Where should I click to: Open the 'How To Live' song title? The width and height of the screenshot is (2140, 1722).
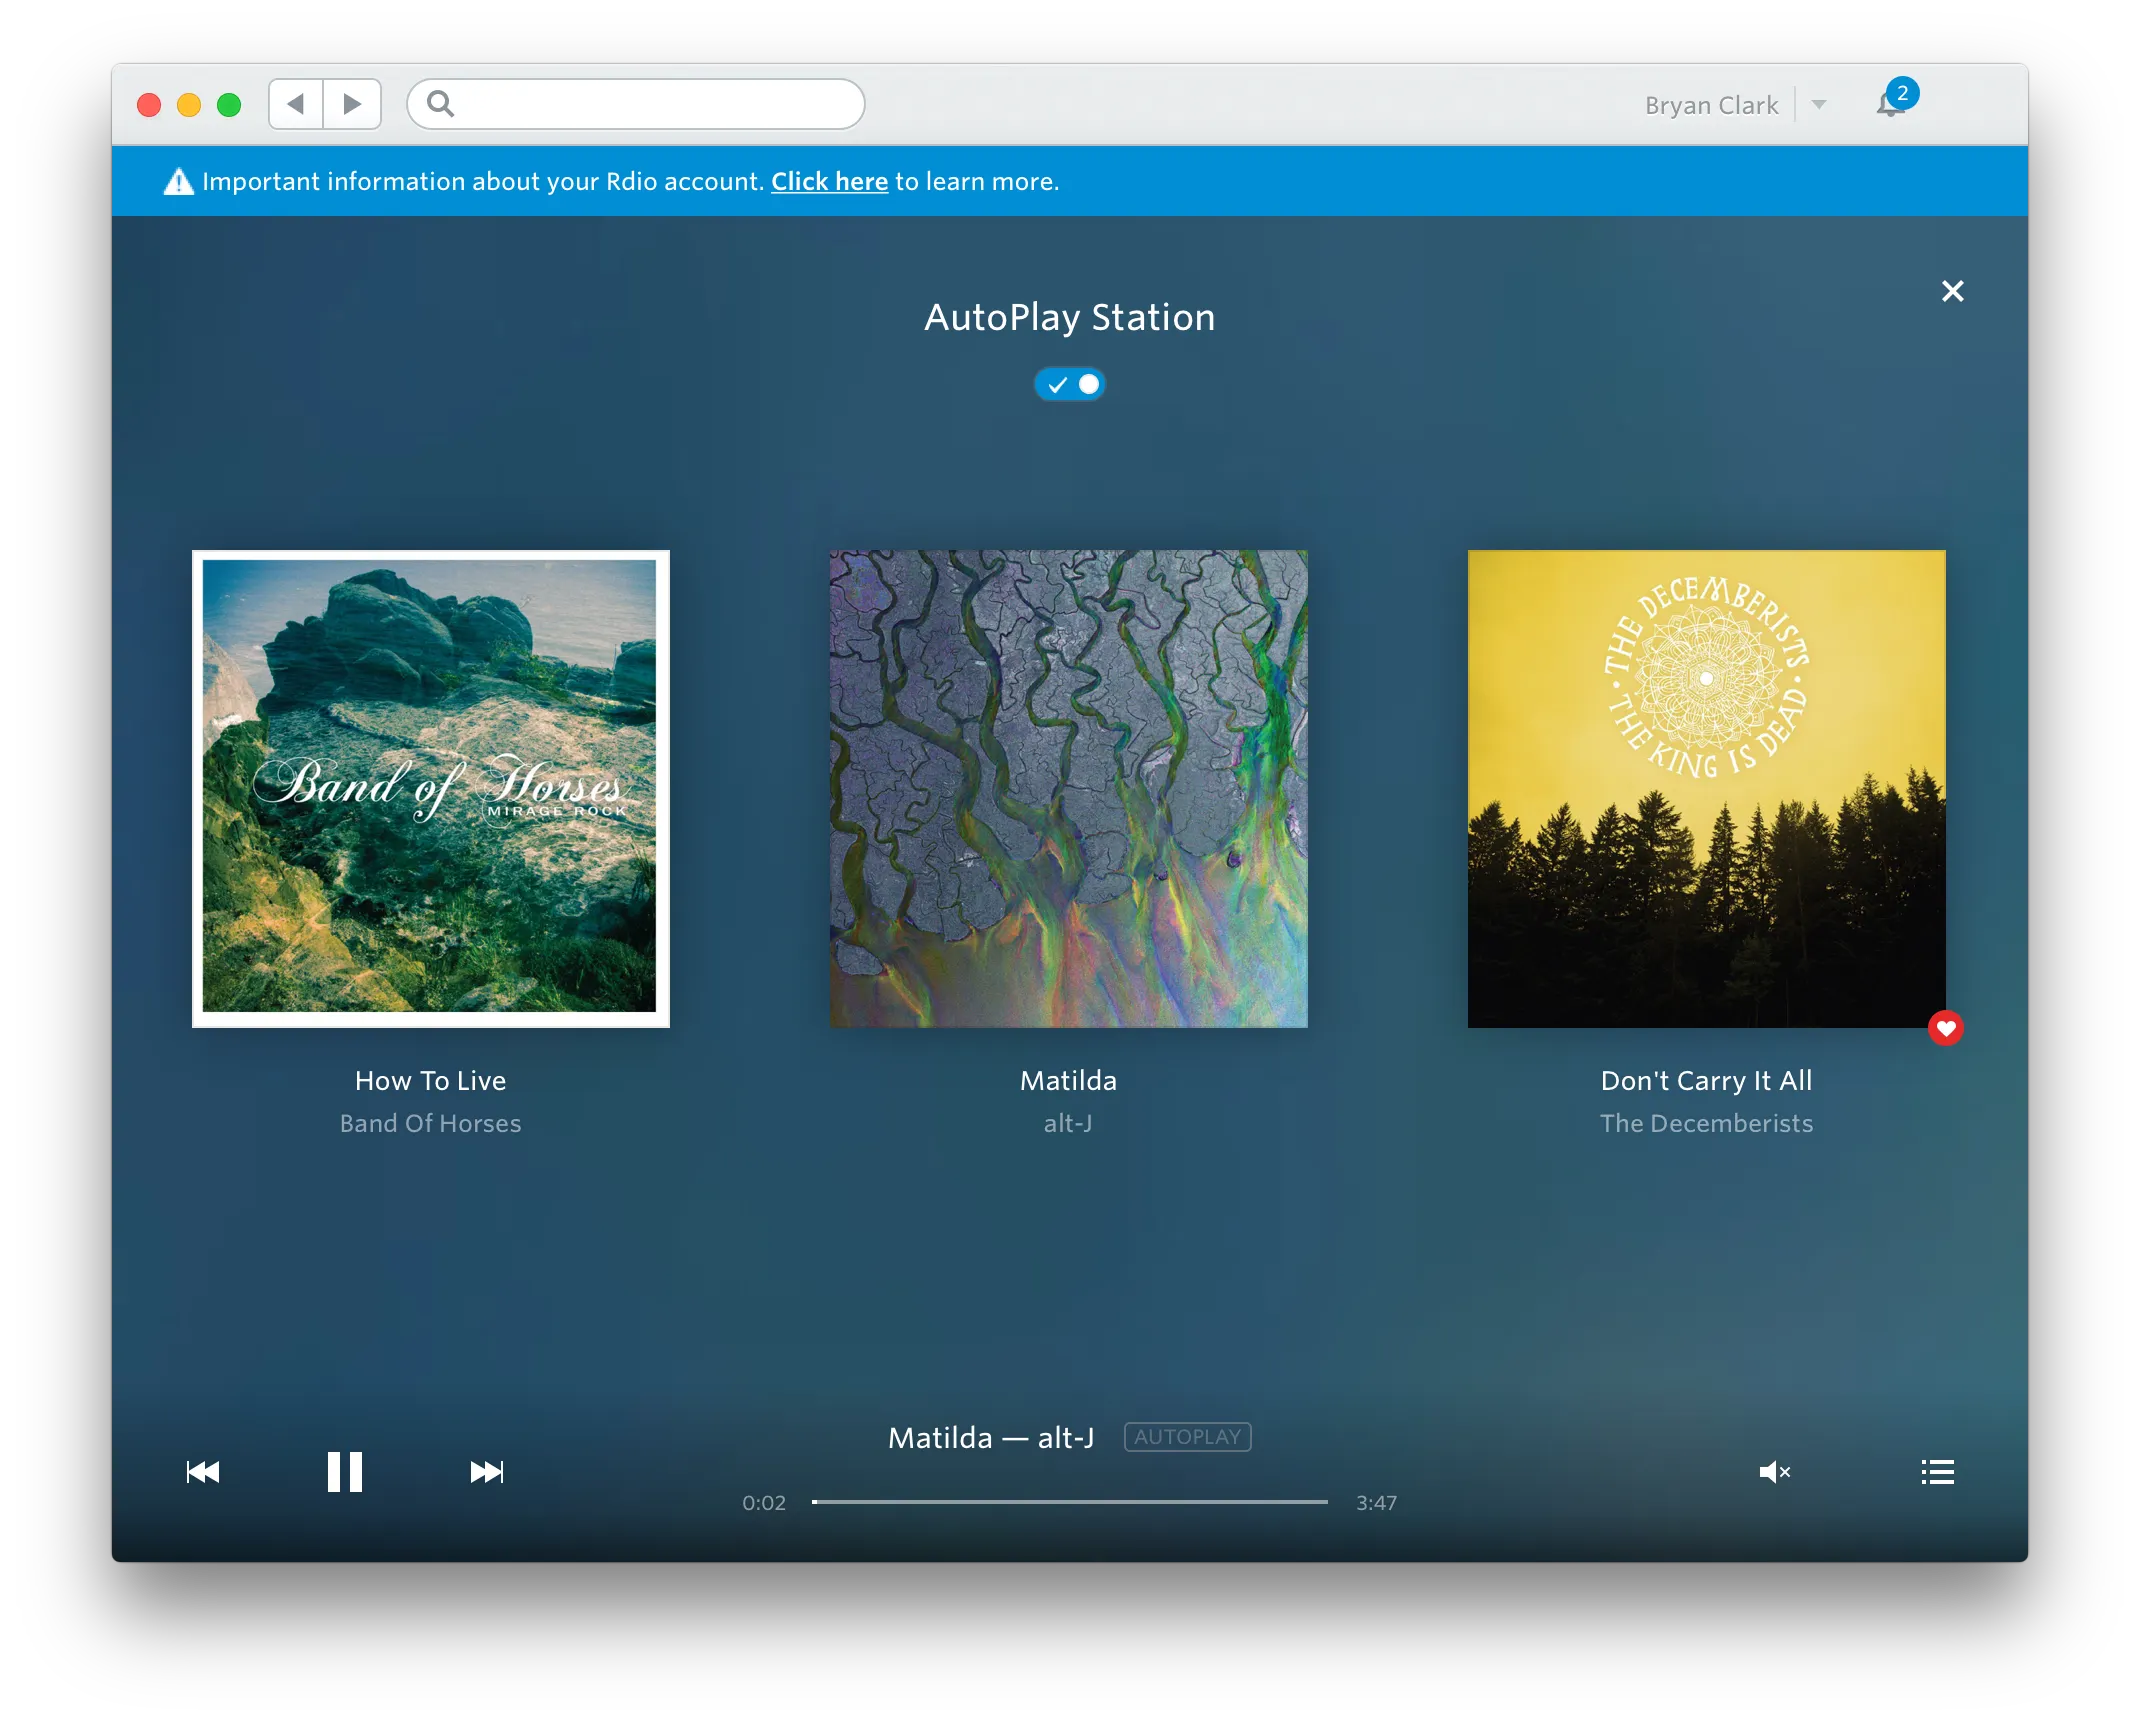coord(431,1080)
